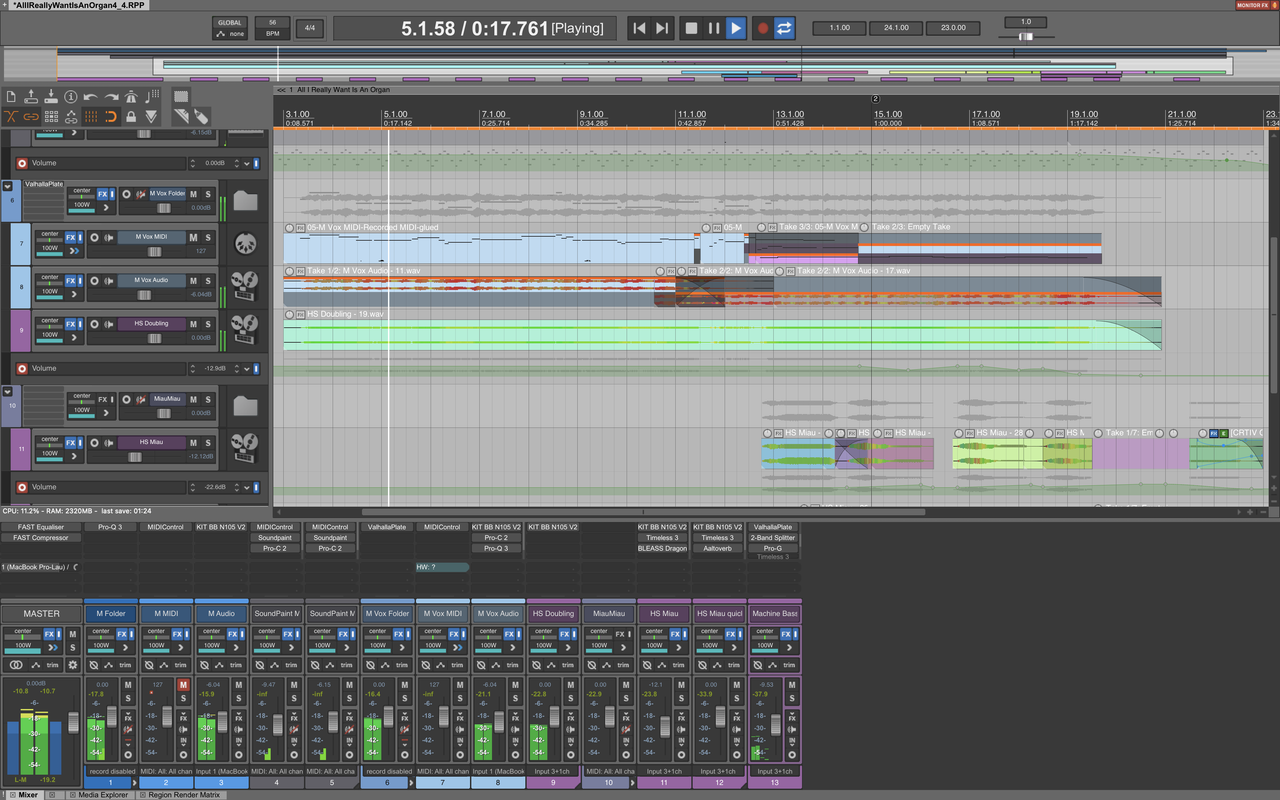Click the folder icon of MiauMiau track

(x=245, y=406)
